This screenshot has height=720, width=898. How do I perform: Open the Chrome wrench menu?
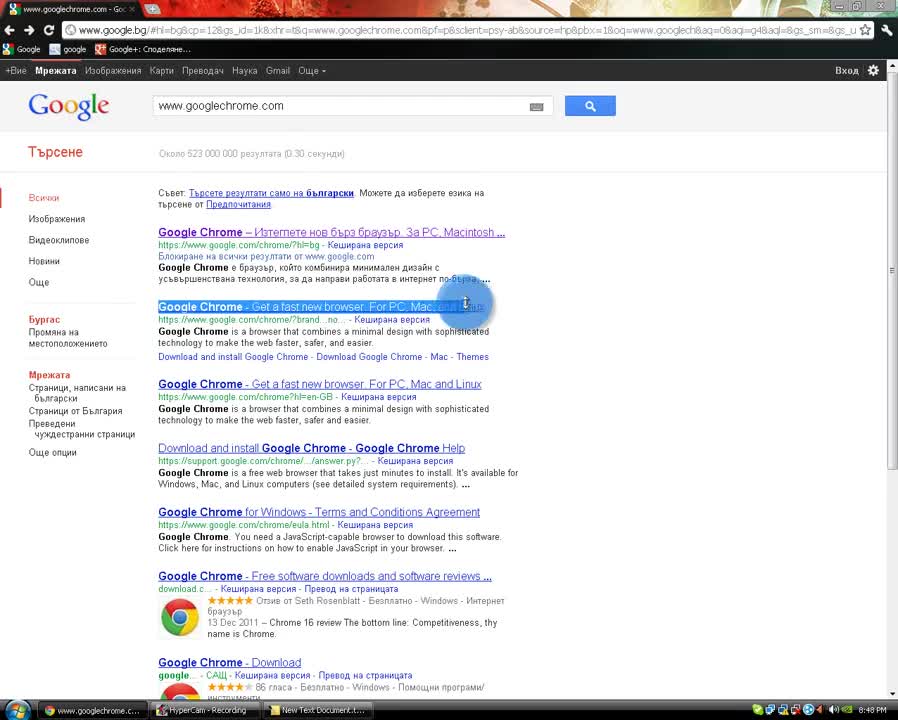(x=887, y=30)
